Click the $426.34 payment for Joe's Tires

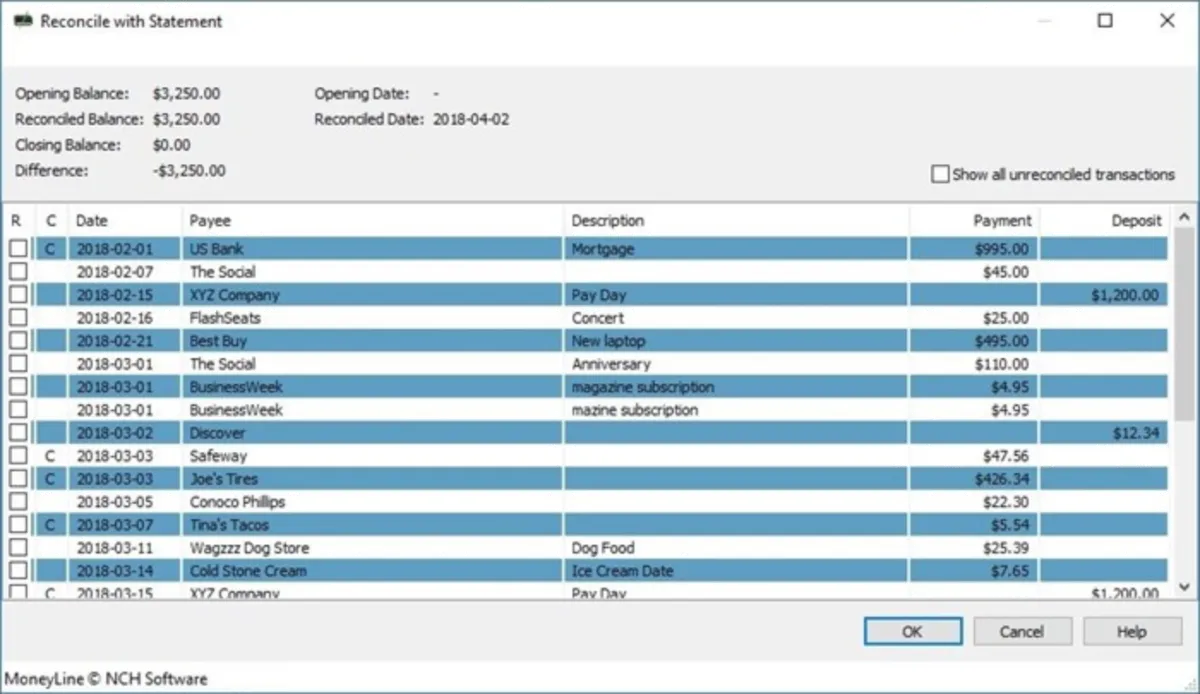[1000, 479]
